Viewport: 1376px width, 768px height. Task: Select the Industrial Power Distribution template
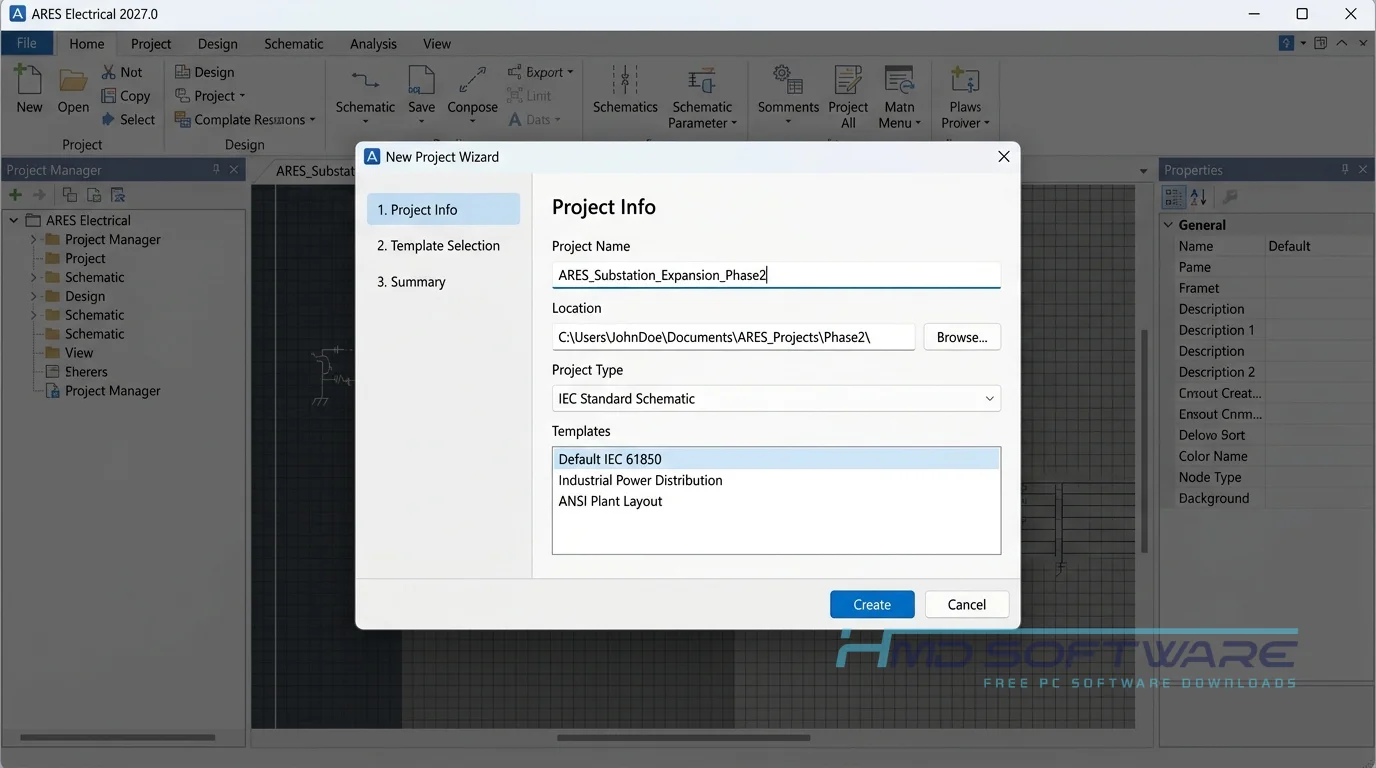click(x=776, y=480)
